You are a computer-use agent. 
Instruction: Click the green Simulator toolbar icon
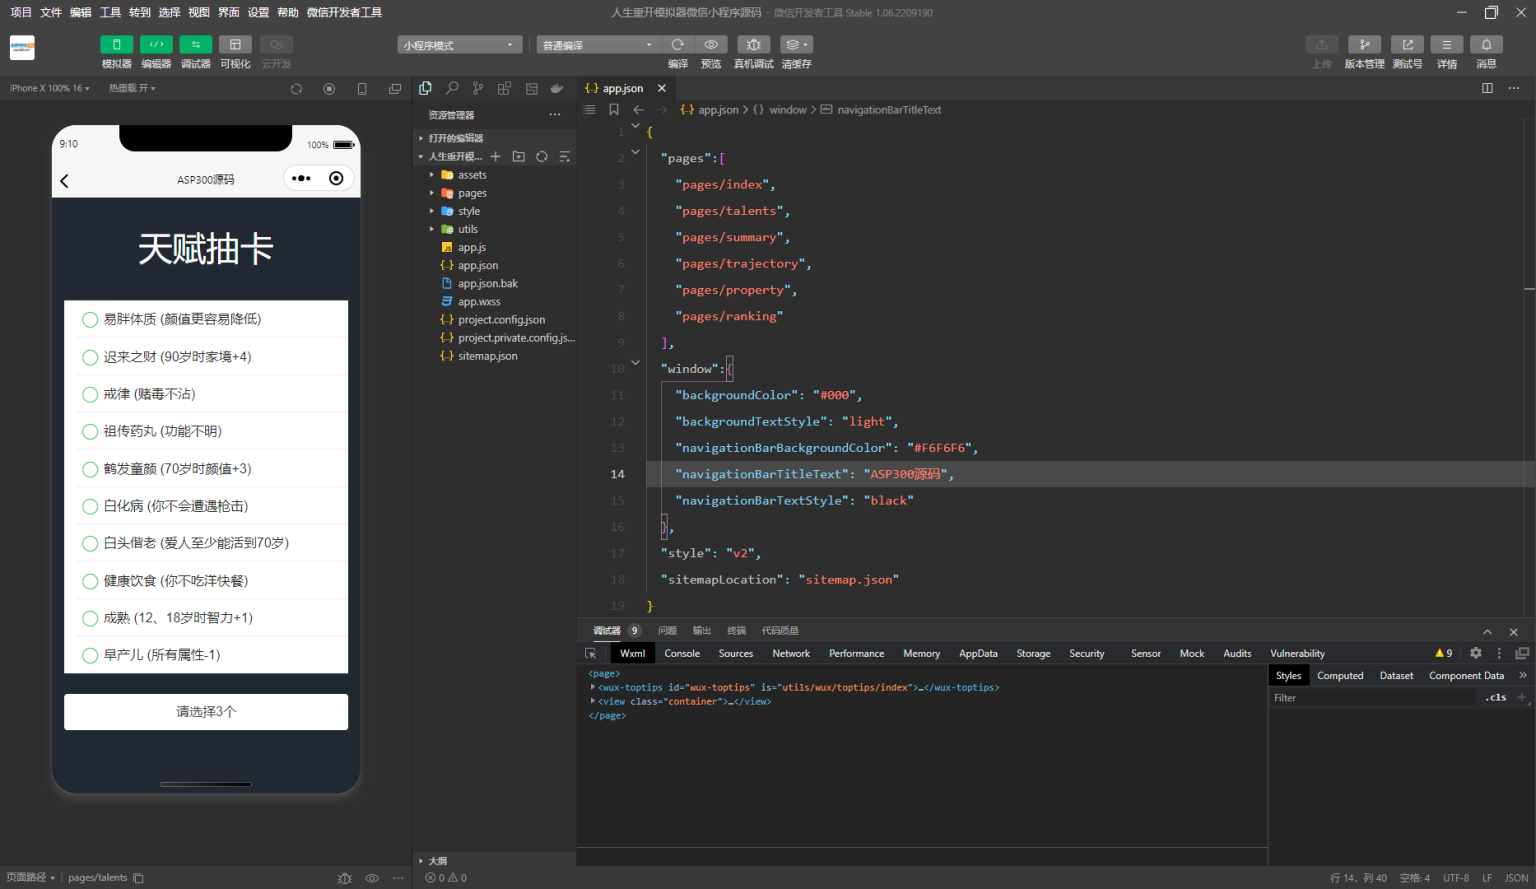pos(116,45)
